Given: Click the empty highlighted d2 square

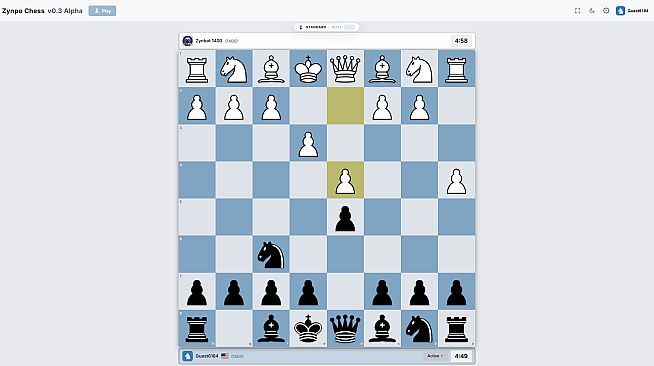Looking at the screenshot, I should (345, 106).
